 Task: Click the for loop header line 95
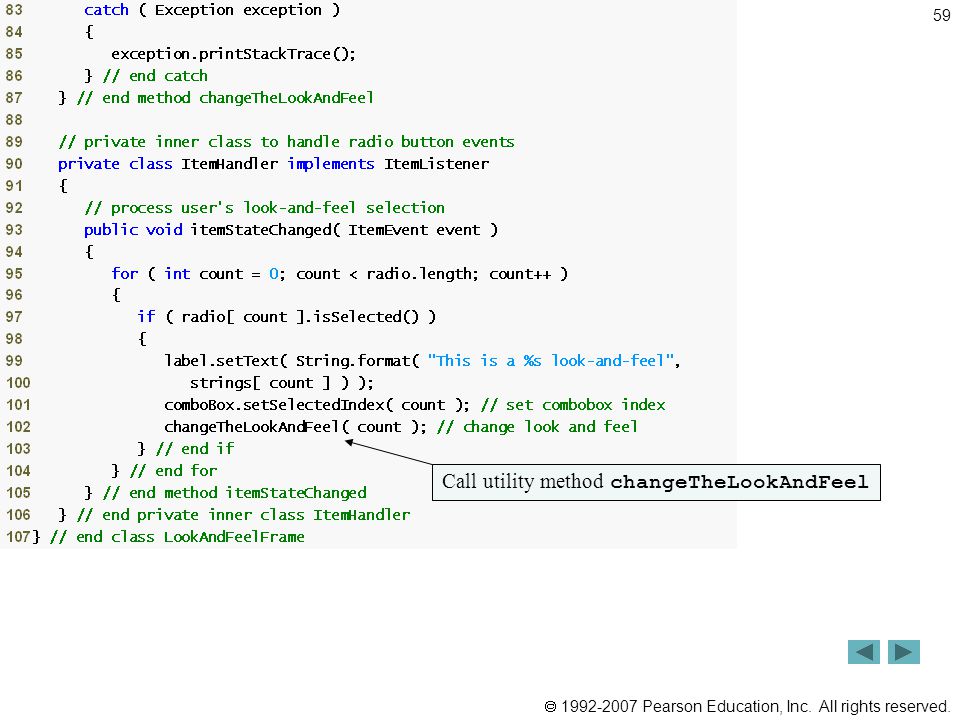click(340, 274)
